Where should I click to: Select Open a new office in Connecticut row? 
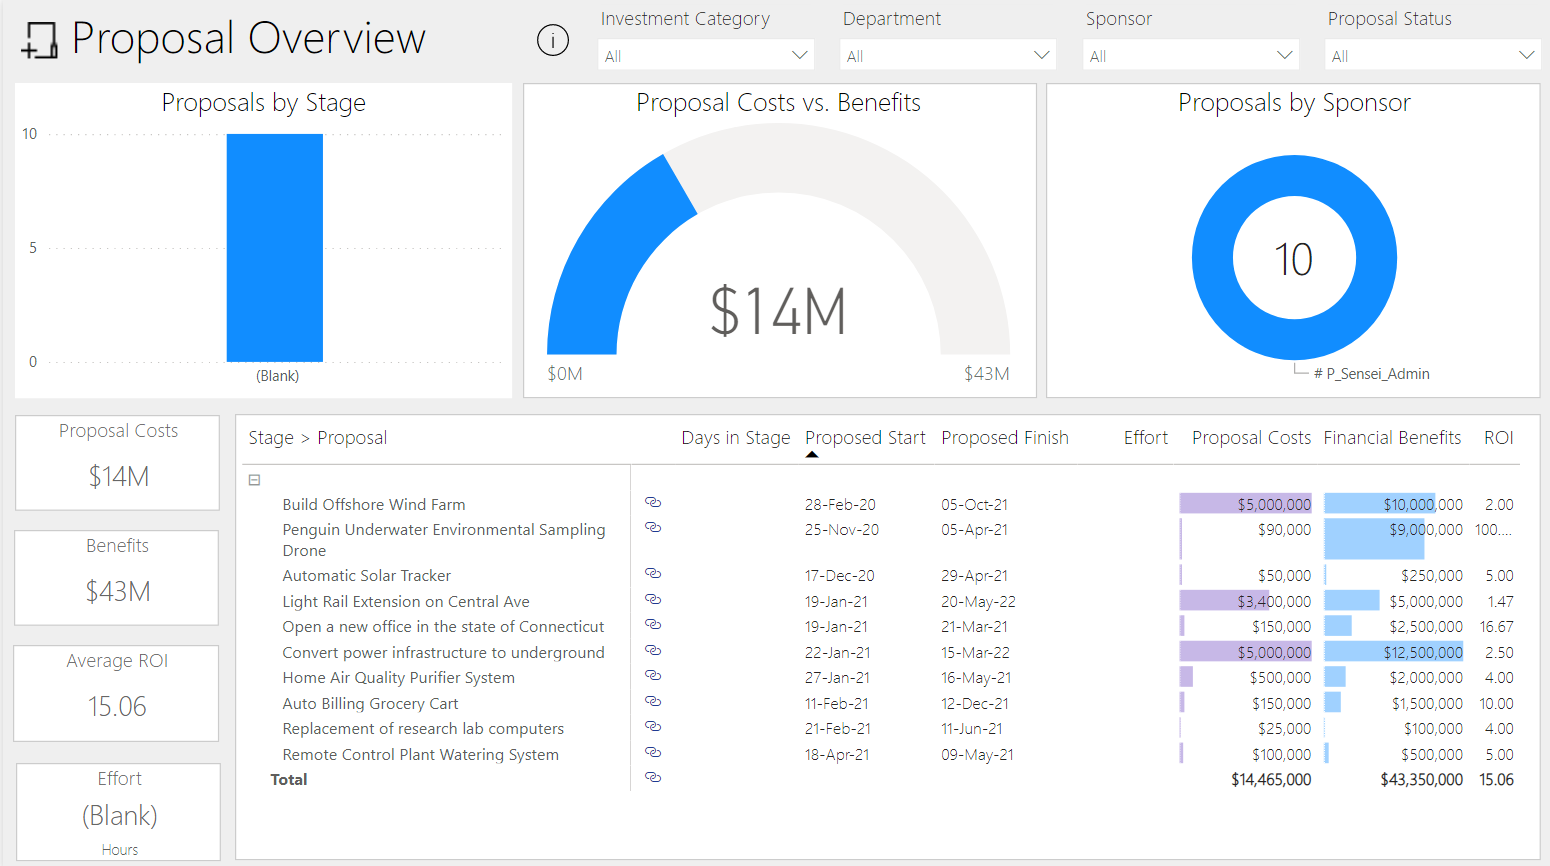coord(443,627)
